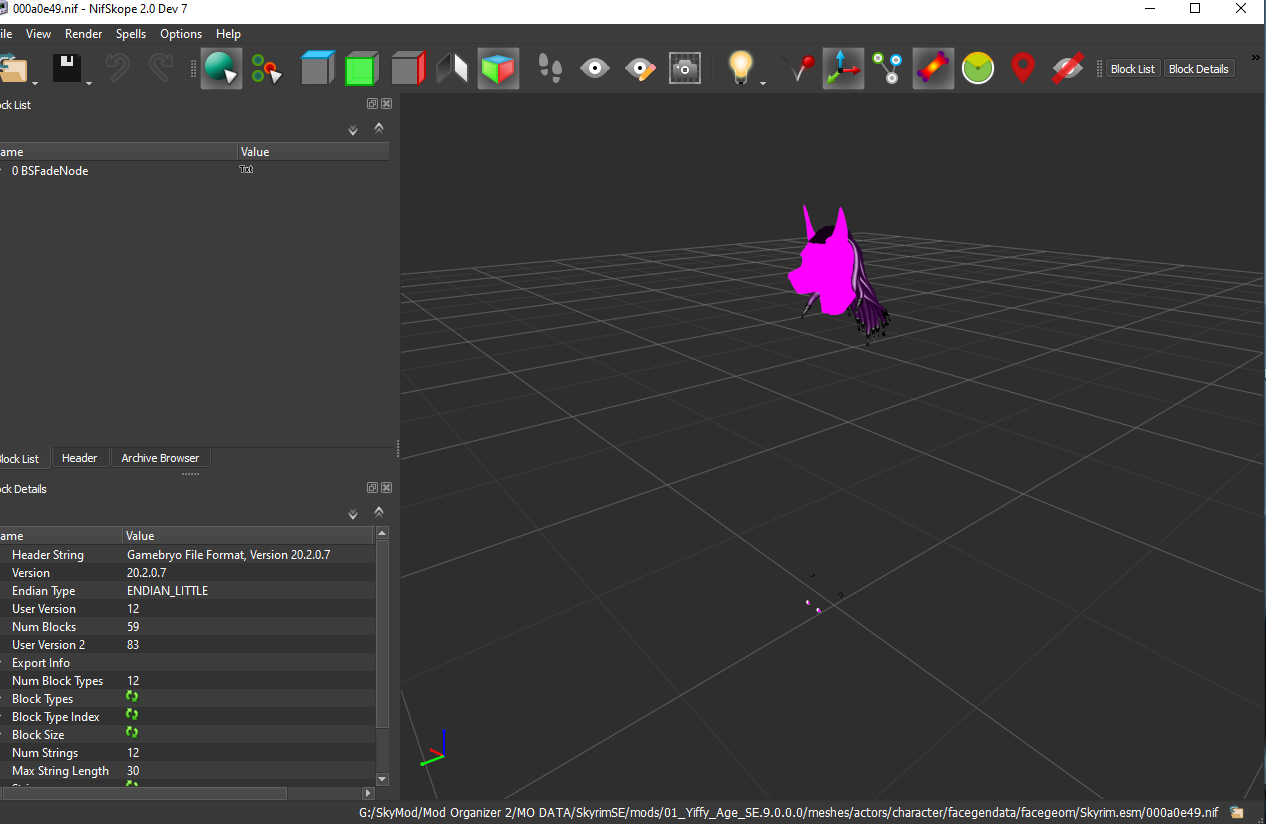Click the refresh icon on Block Type Index row
The image size is (1266, 824).
(x=132, y=715)
